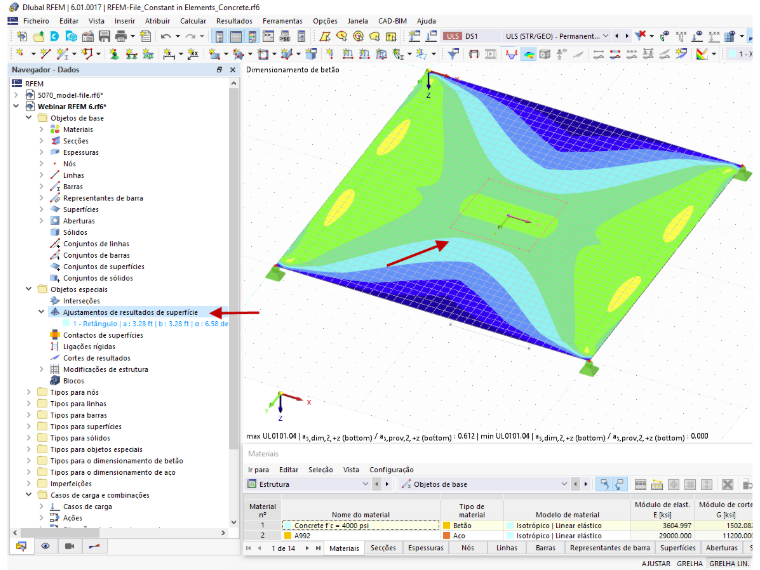Go to previous load combination arrow

(617, 36)
